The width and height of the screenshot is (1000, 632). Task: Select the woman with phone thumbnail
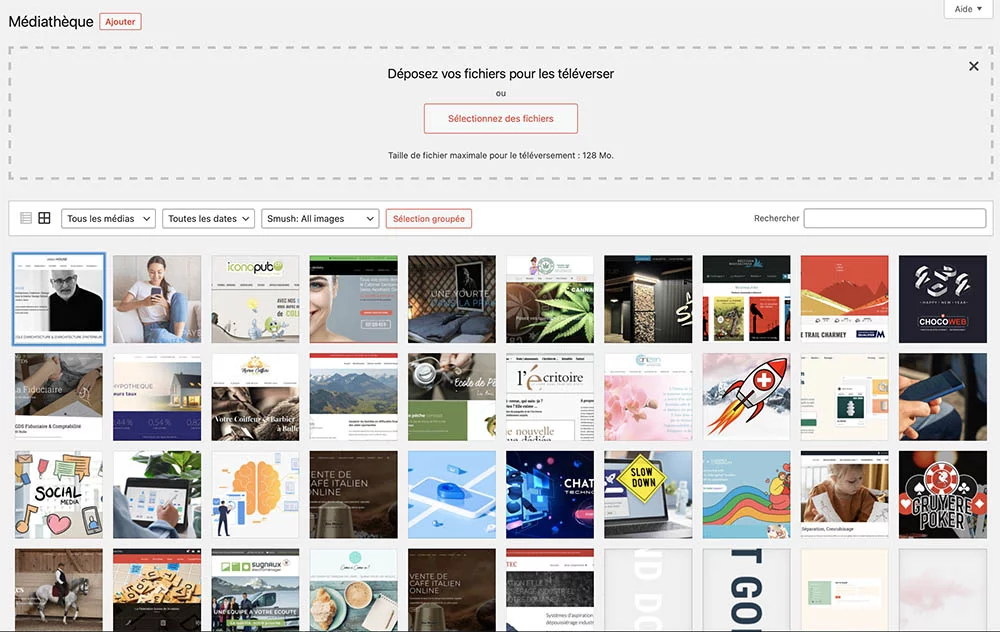tap(157, 299)
